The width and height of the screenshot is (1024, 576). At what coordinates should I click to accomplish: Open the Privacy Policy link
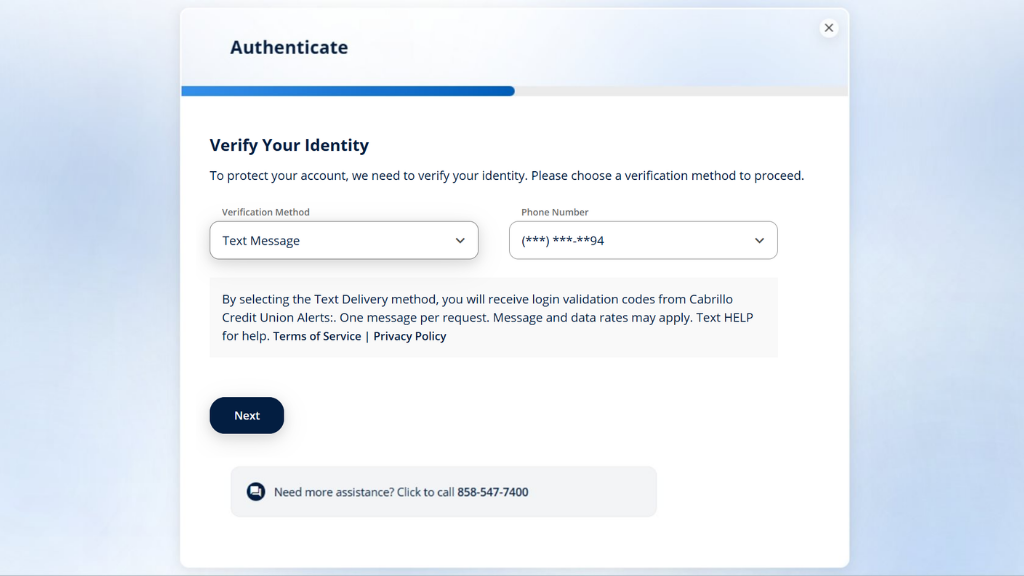410,337
